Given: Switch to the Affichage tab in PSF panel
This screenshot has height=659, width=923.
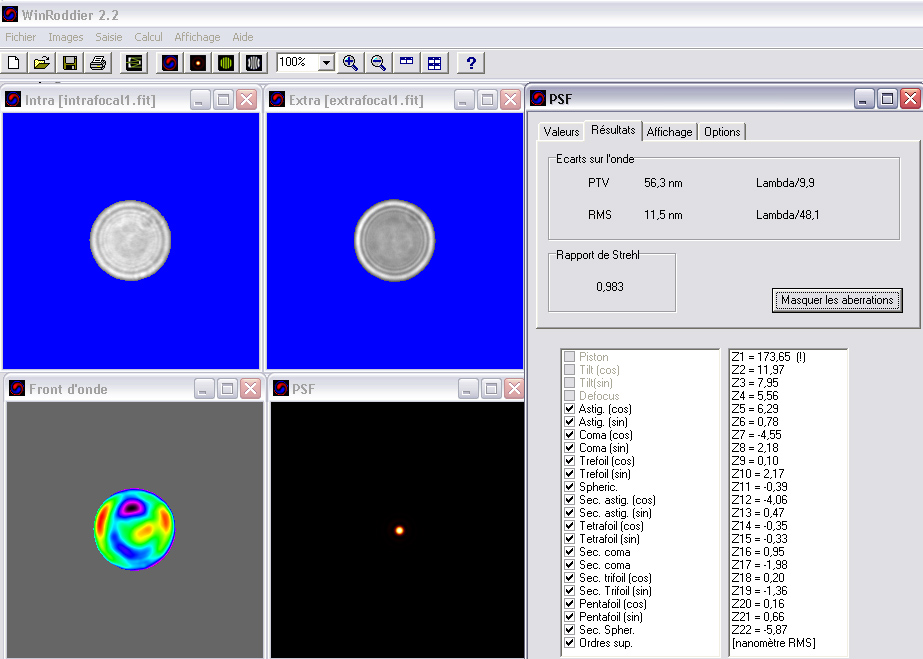Looking at the screenshot, I should 669,132.
